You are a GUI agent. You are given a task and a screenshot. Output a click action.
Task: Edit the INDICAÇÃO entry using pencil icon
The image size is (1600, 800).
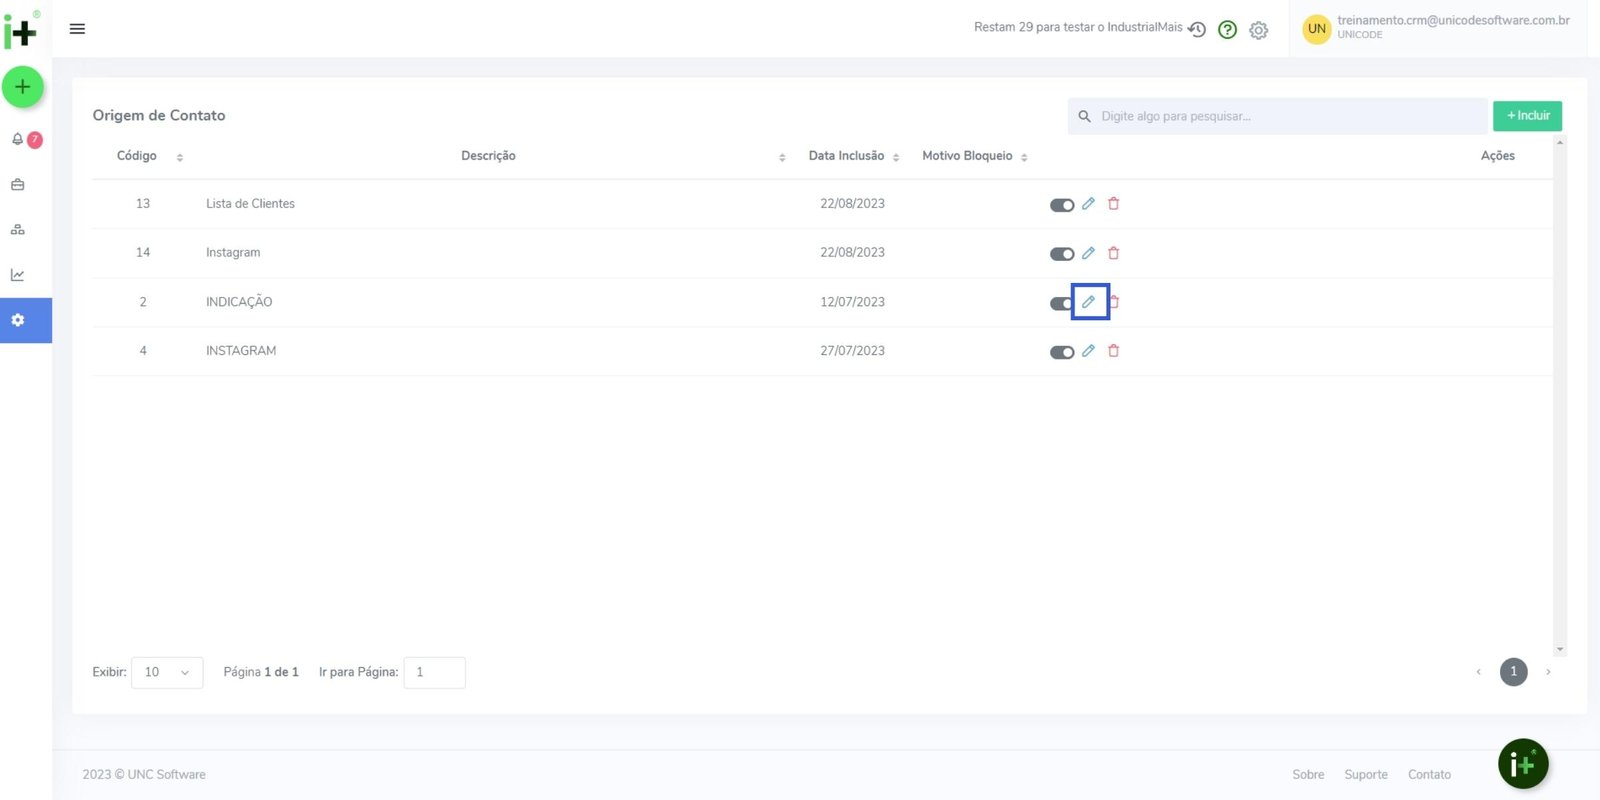click(1088, 302)
